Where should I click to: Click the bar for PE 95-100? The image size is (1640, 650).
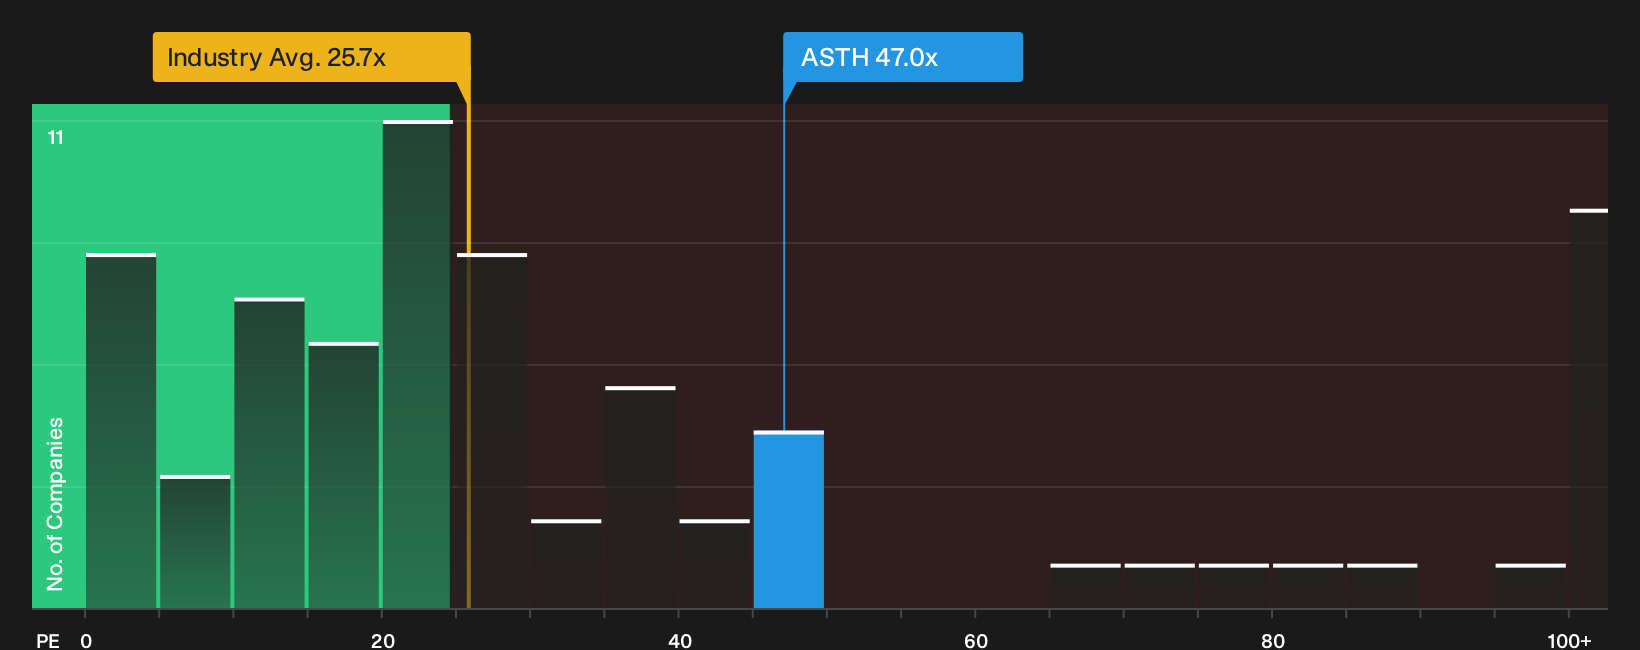(1530, 586)
